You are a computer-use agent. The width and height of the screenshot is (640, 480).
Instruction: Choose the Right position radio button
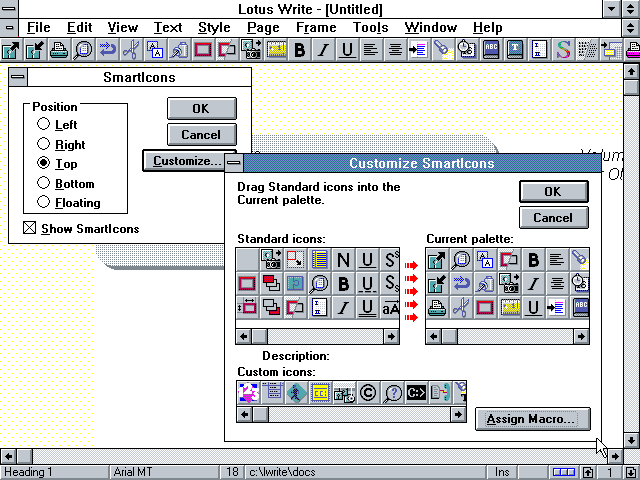pyautogui.click(x=43, y=144)
